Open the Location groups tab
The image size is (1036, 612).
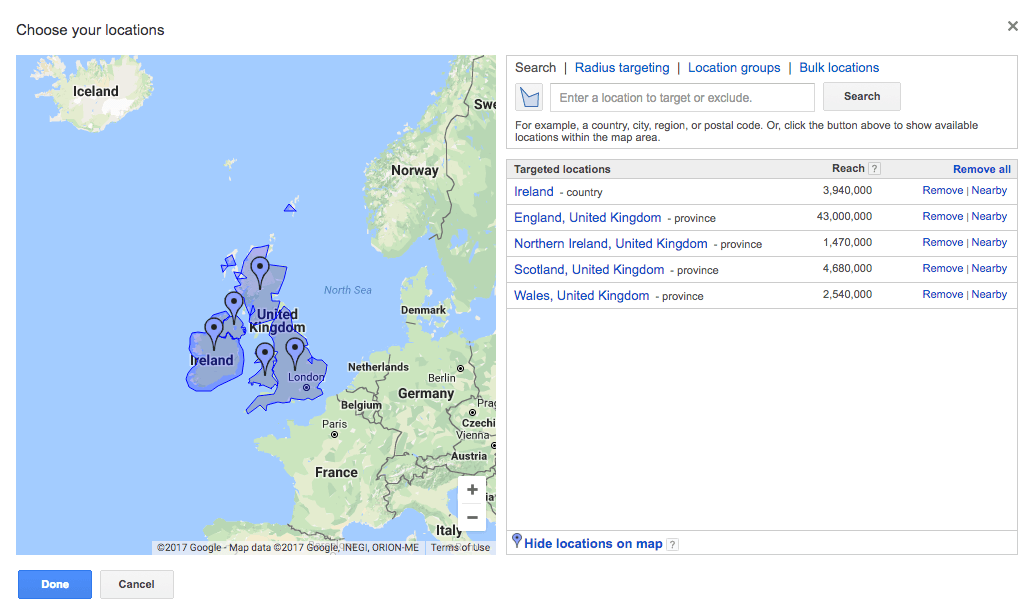pyautogui.click(x=734, y=68)
